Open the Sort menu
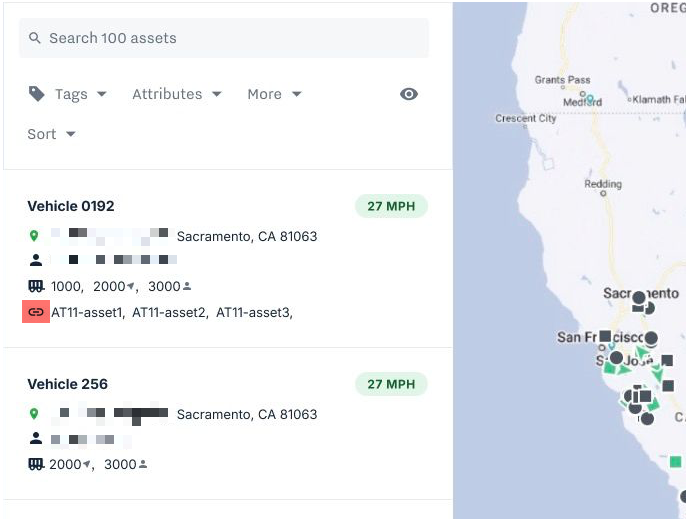Viewport: 688px width, 522px height. (51, 134)
